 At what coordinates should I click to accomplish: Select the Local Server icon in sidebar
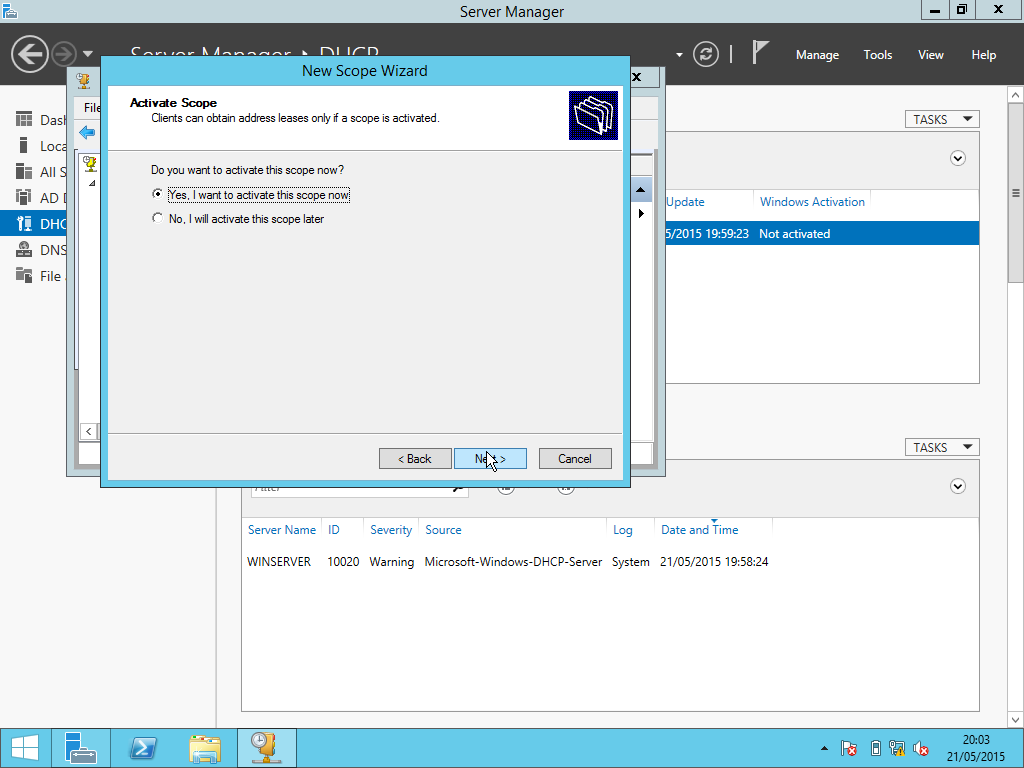pos(24,146)
